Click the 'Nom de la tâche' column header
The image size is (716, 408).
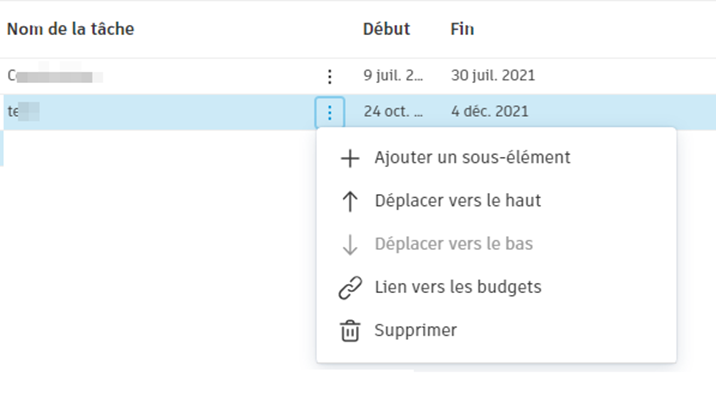[71, 29]
